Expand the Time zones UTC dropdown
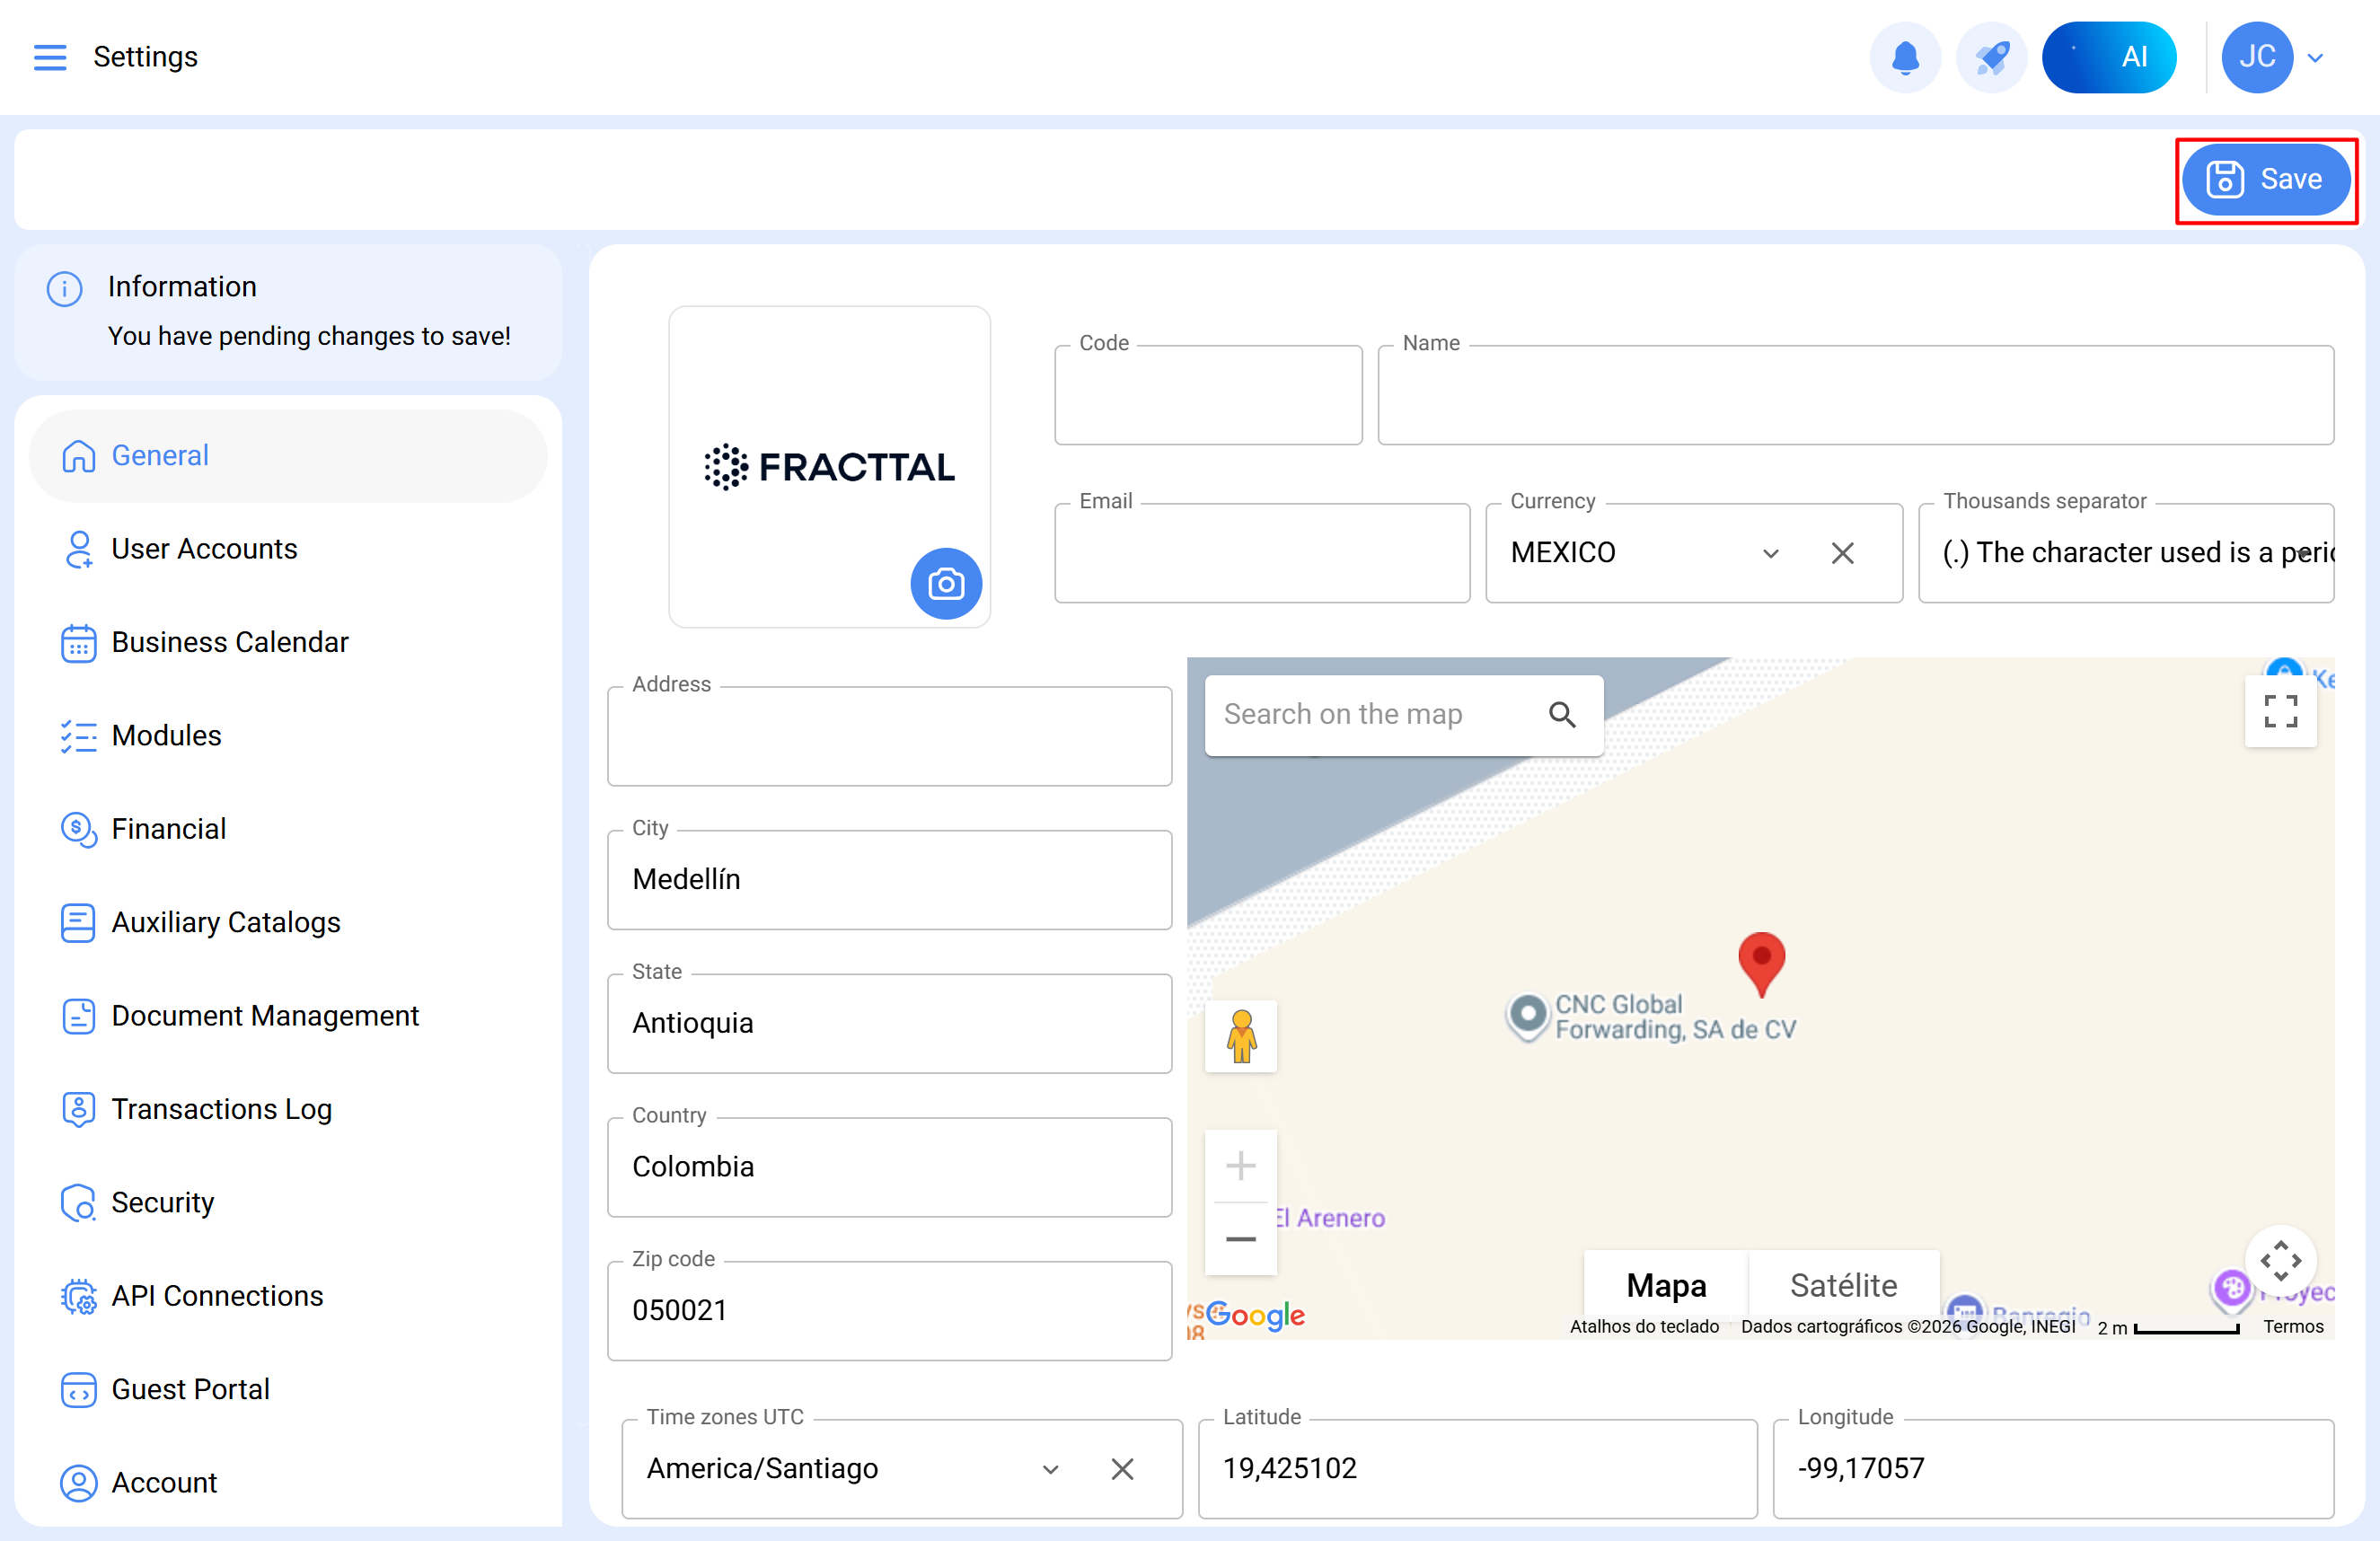 pyautogui.click(x=1050, y=1469)
